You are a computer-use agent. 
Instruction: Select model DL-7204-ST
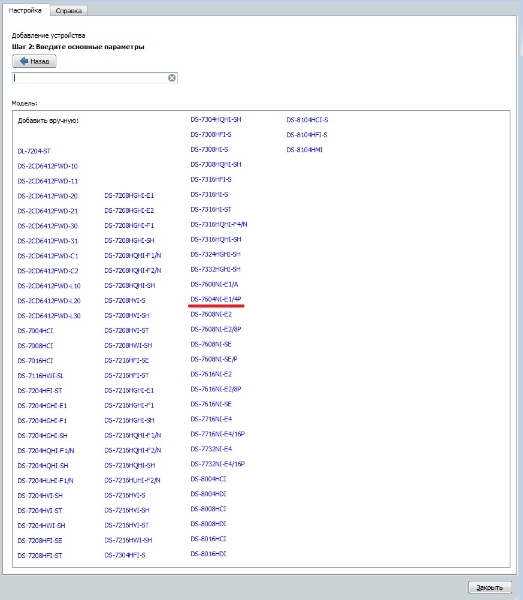click(34, 151)
